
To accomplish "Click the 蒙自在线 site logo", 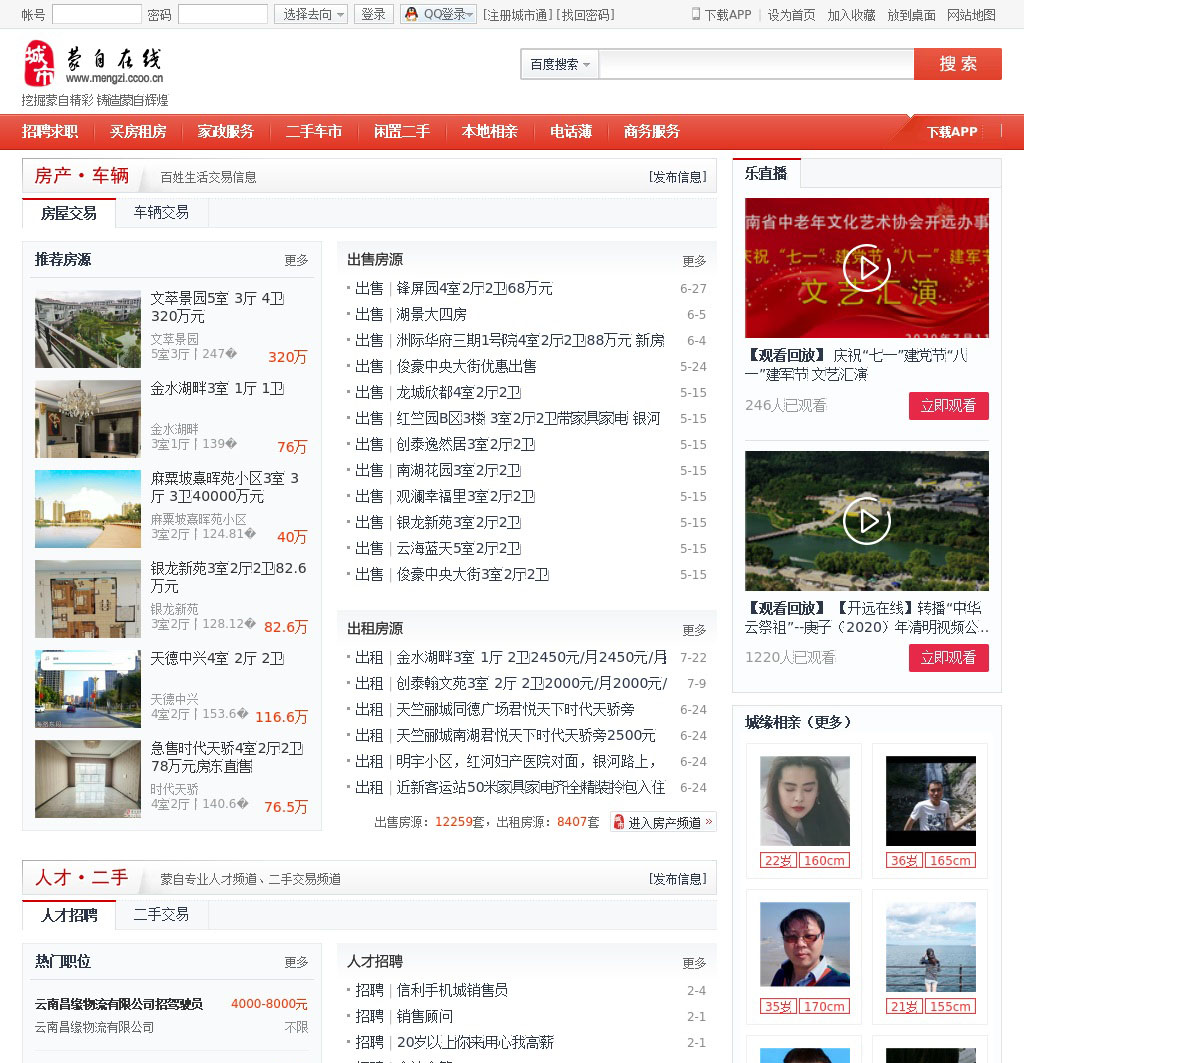I will [x=93, y=64].
